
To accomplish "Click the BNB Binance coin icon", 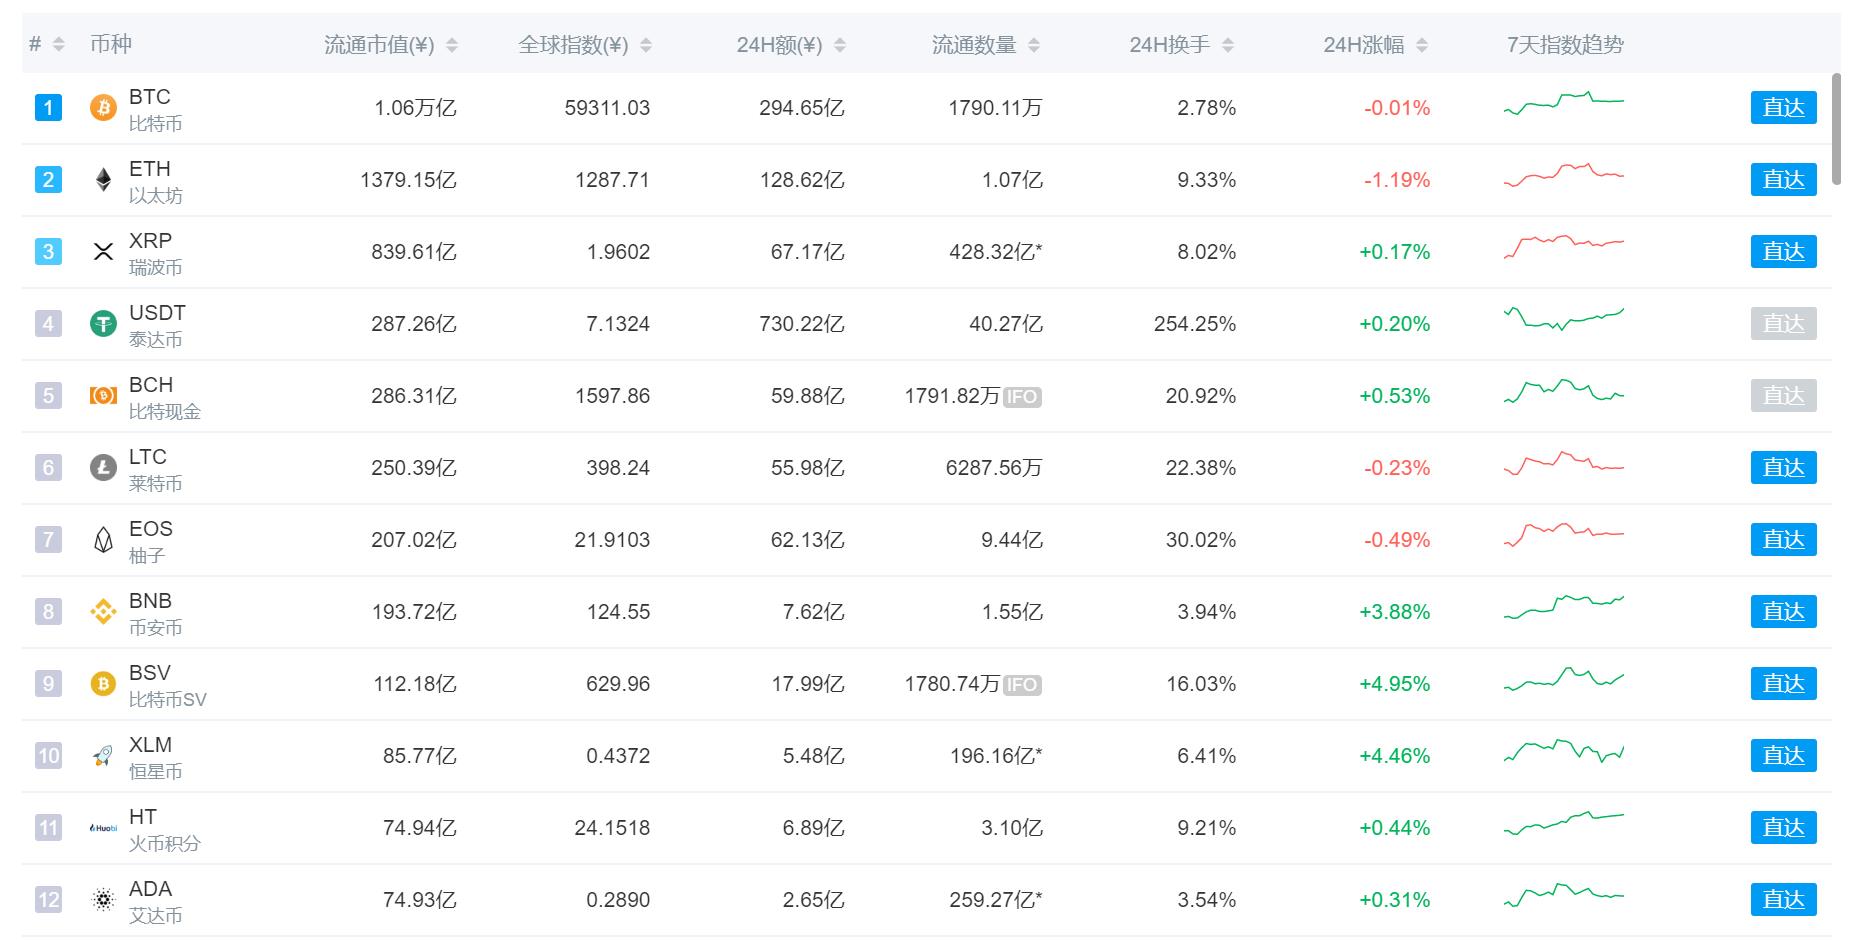I will pos(103,611).
